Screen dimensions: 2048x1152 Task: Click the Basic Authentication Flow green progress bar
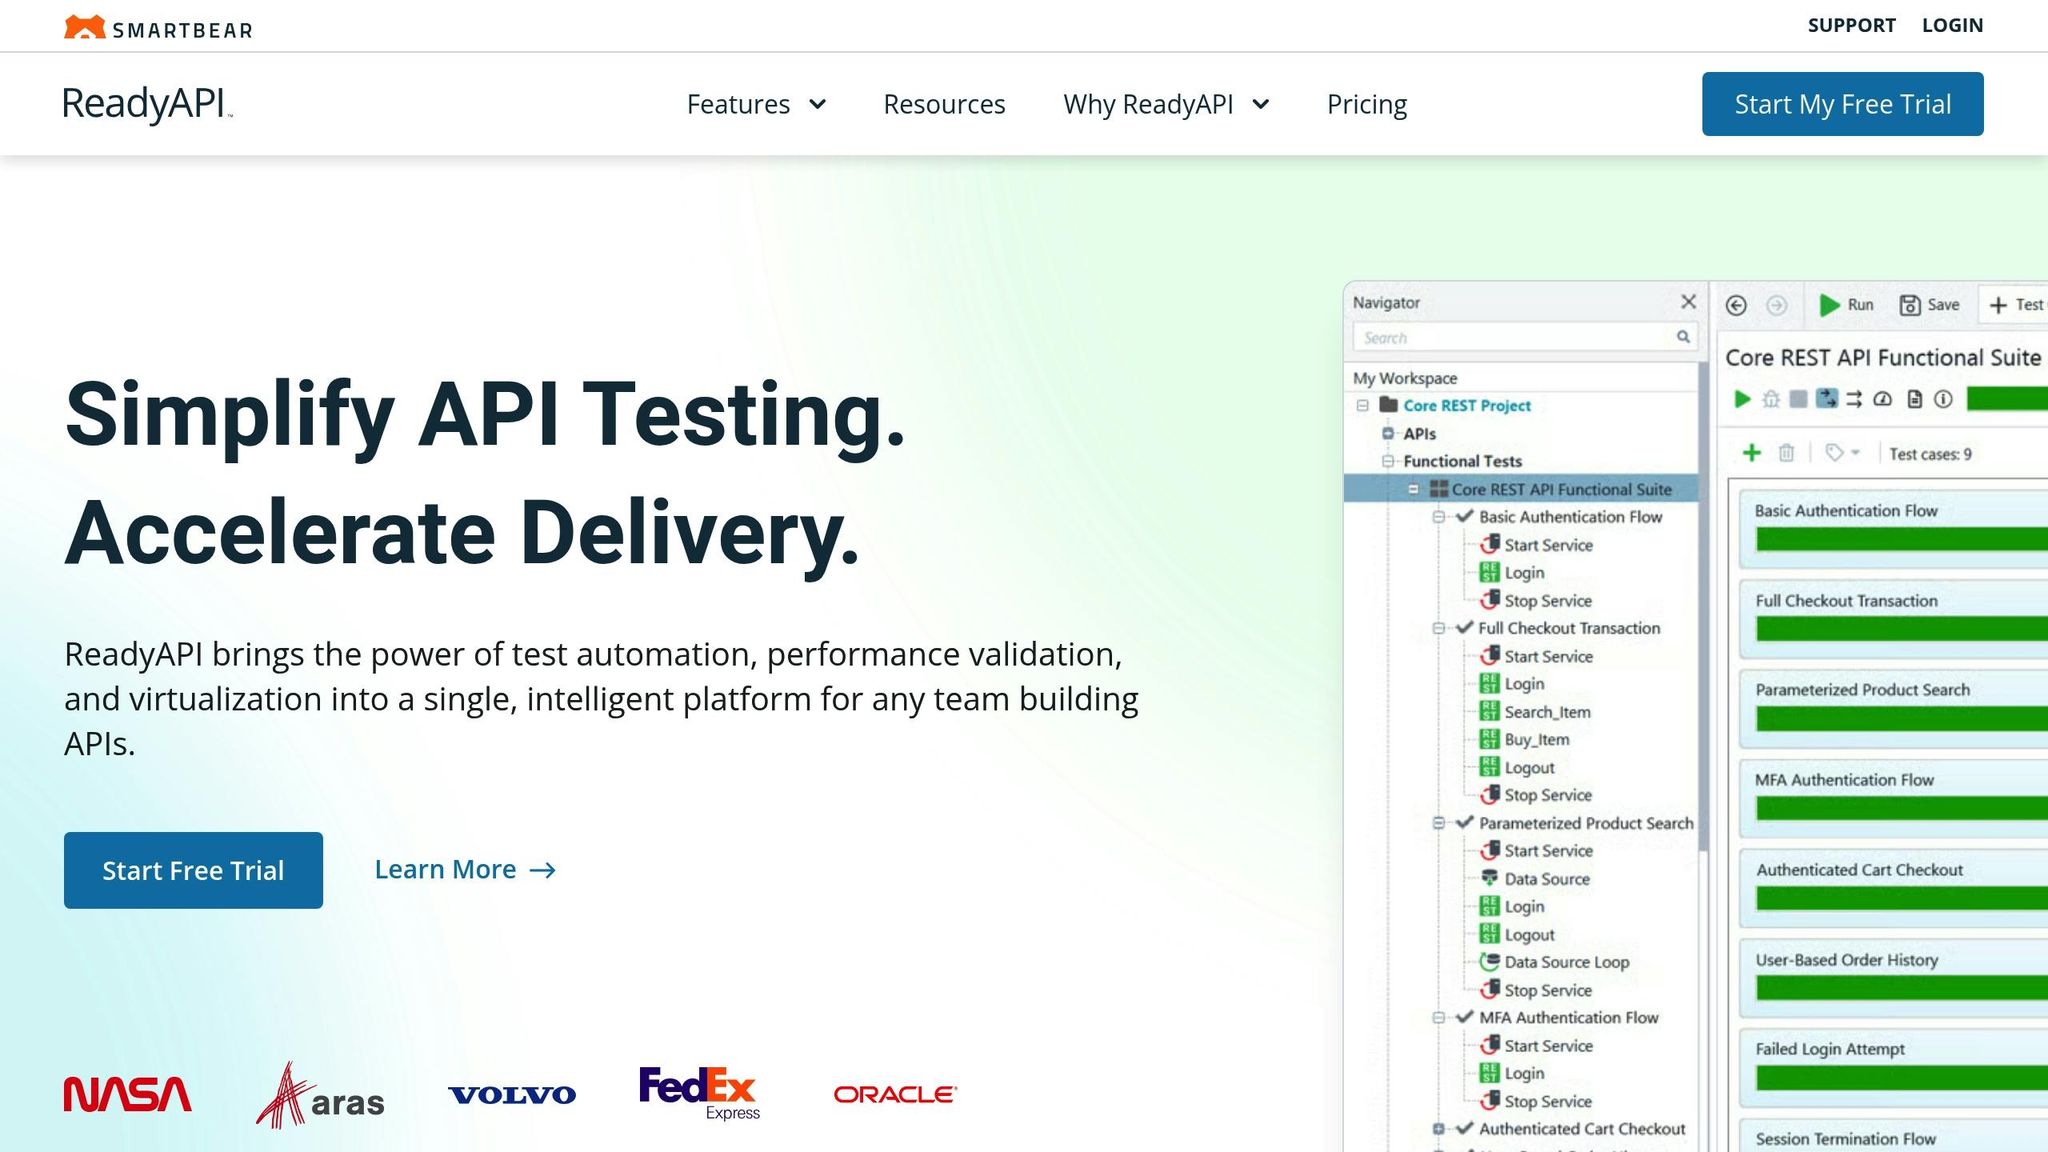coord(1902,539)
